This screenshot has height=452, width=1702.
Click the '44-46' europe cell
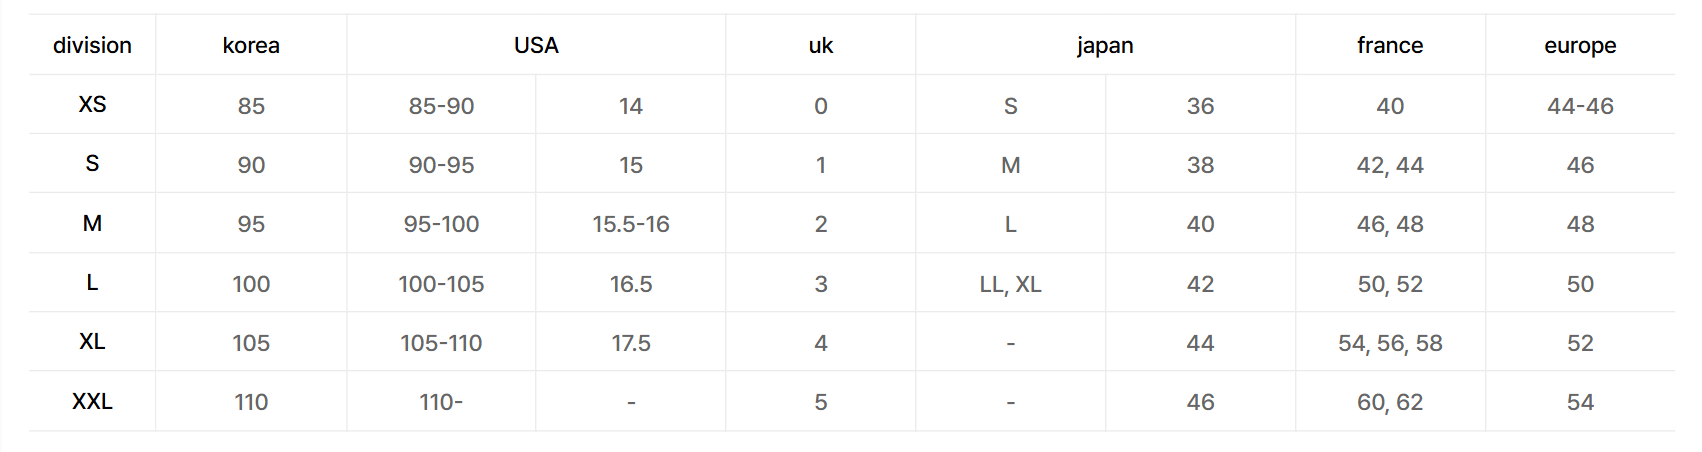click(1580, 106)
